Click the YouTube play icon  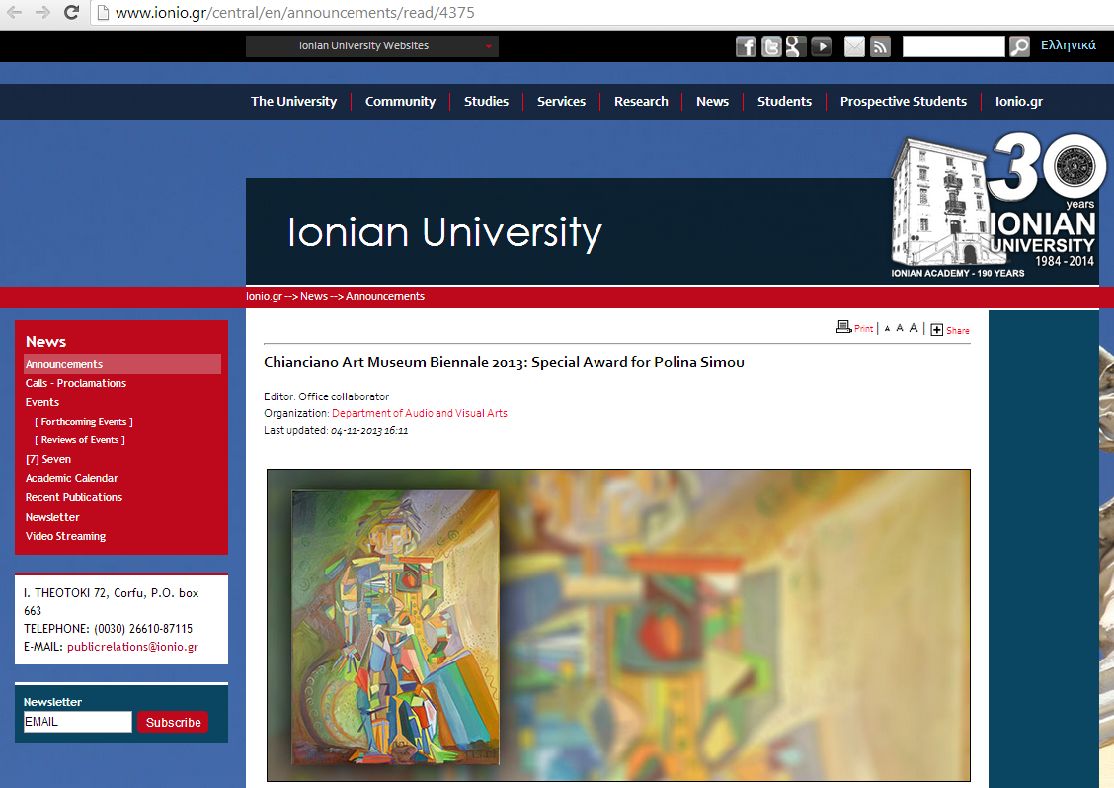[x=821, y=46]
